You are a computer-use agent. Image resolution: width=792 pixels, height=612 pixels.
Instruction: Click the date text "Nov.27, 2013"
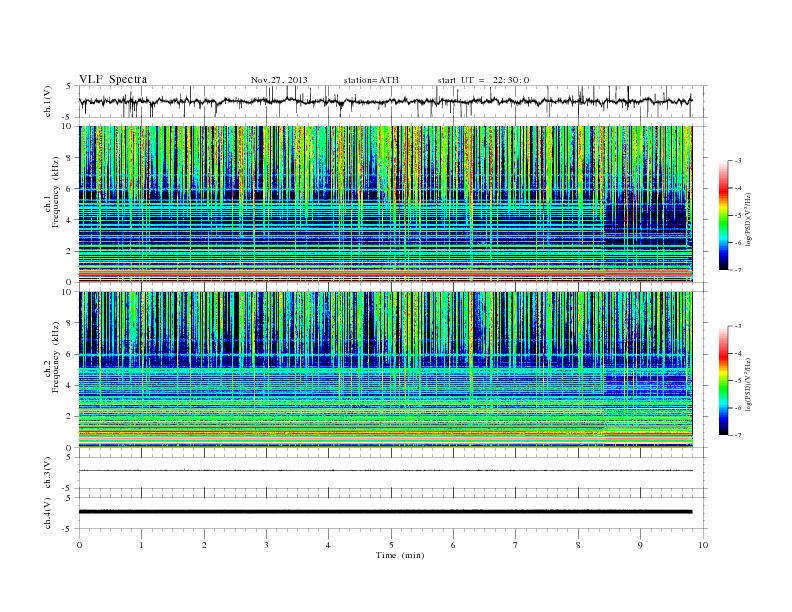(x=279, y=80)
